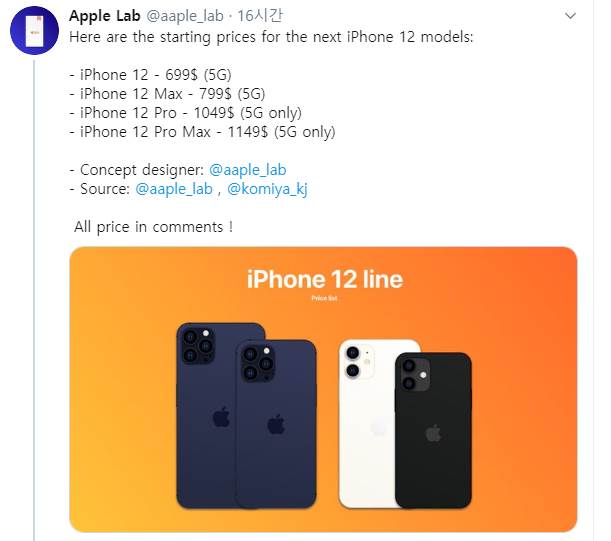The width and height of the screenshot is (611, 541).
Task: Select the 'iPhone 12 Pro Max - 1149$' line
Action: pyautogui.click(x=202, y=132)
